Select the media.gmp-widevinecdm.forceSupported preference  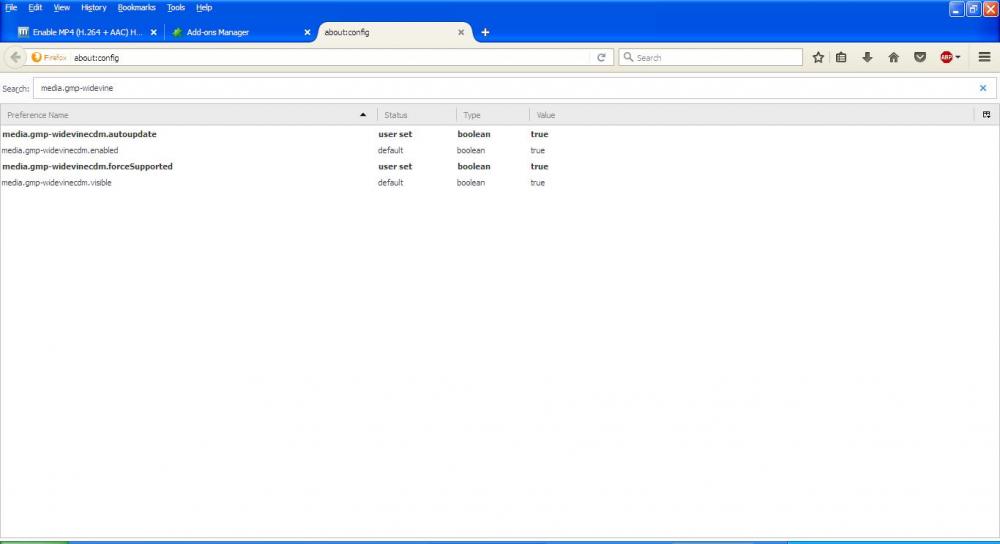point(87,166)
